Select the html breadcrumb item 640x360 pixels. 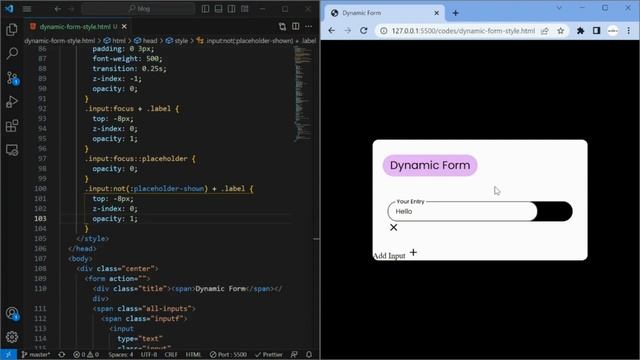coord(115,41)
